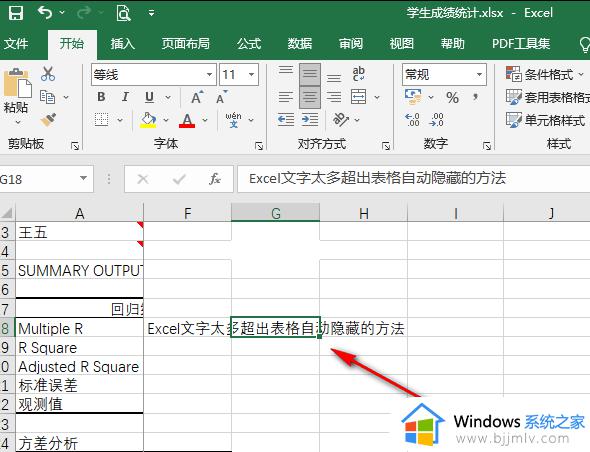The width and height of the screenshot is (590, 452).
Task: Click Increase Indent icon
Action: [310, 120]
